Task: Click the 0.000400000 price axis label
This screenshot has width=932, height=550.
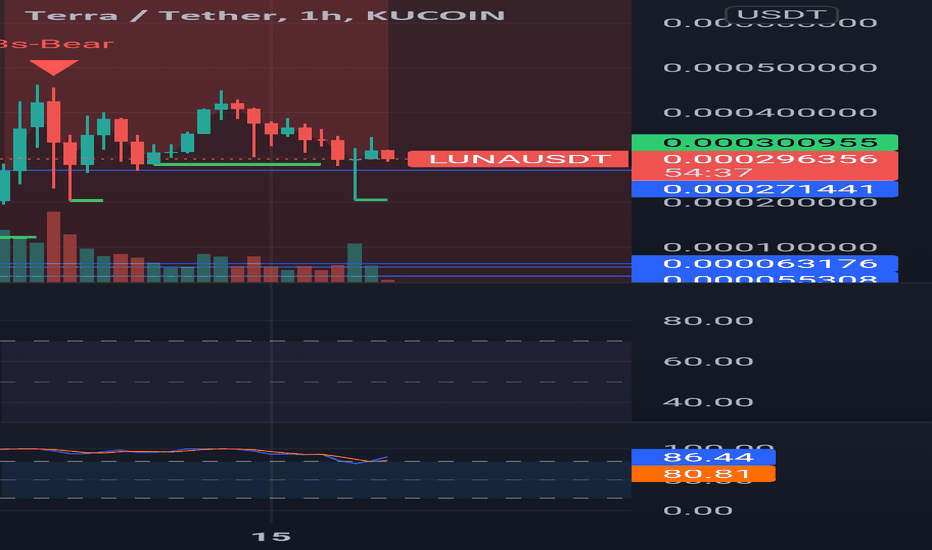Action: [770, 112]
